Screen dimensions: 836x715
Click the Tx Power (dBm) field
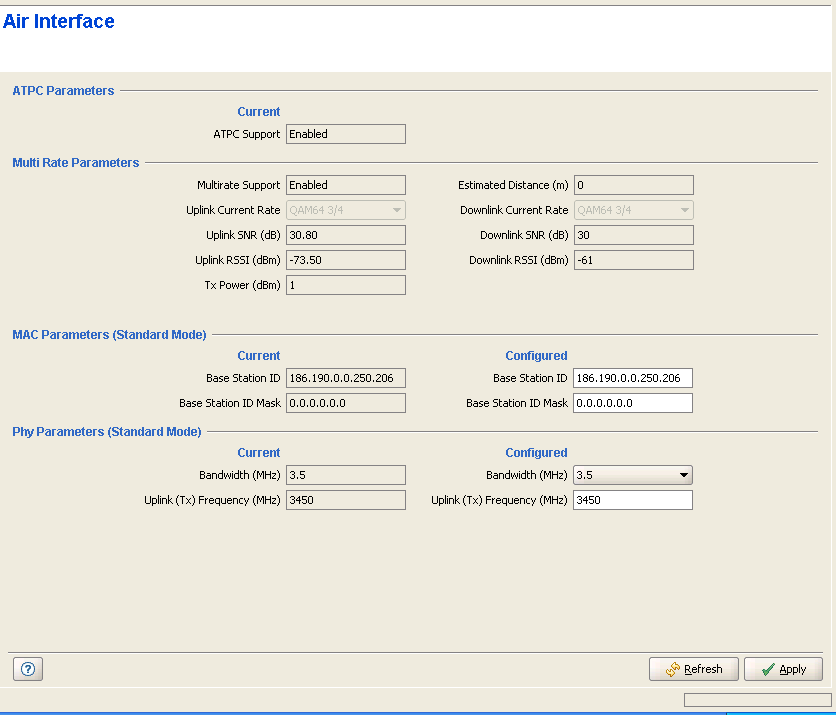point(345,285)
